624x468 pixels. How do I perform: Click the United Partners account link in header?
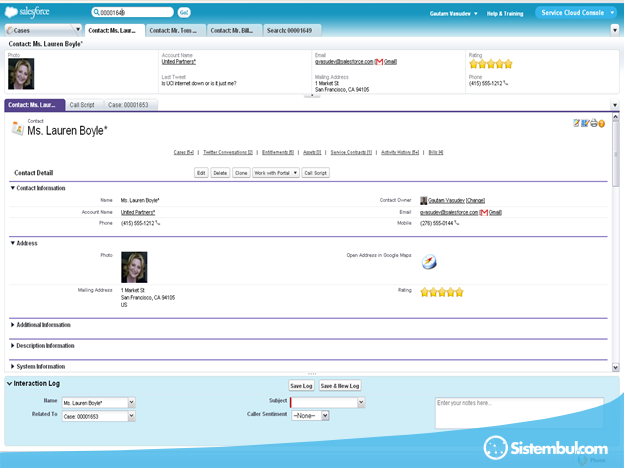tap(179, 62)
